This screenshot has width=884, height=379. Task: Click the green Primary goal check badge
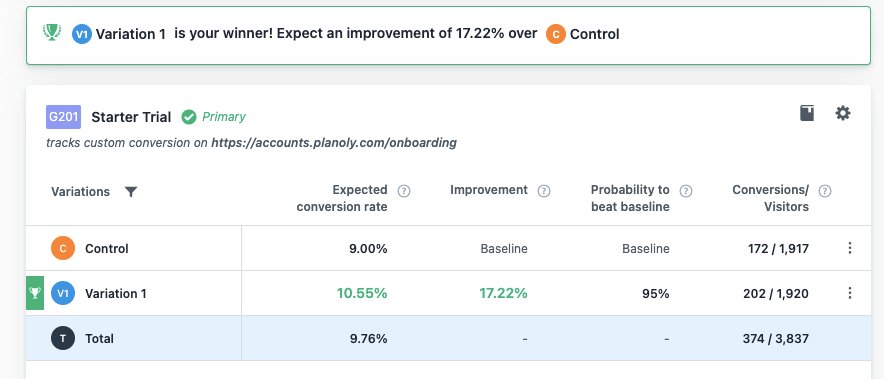click(x=189, y=117)
